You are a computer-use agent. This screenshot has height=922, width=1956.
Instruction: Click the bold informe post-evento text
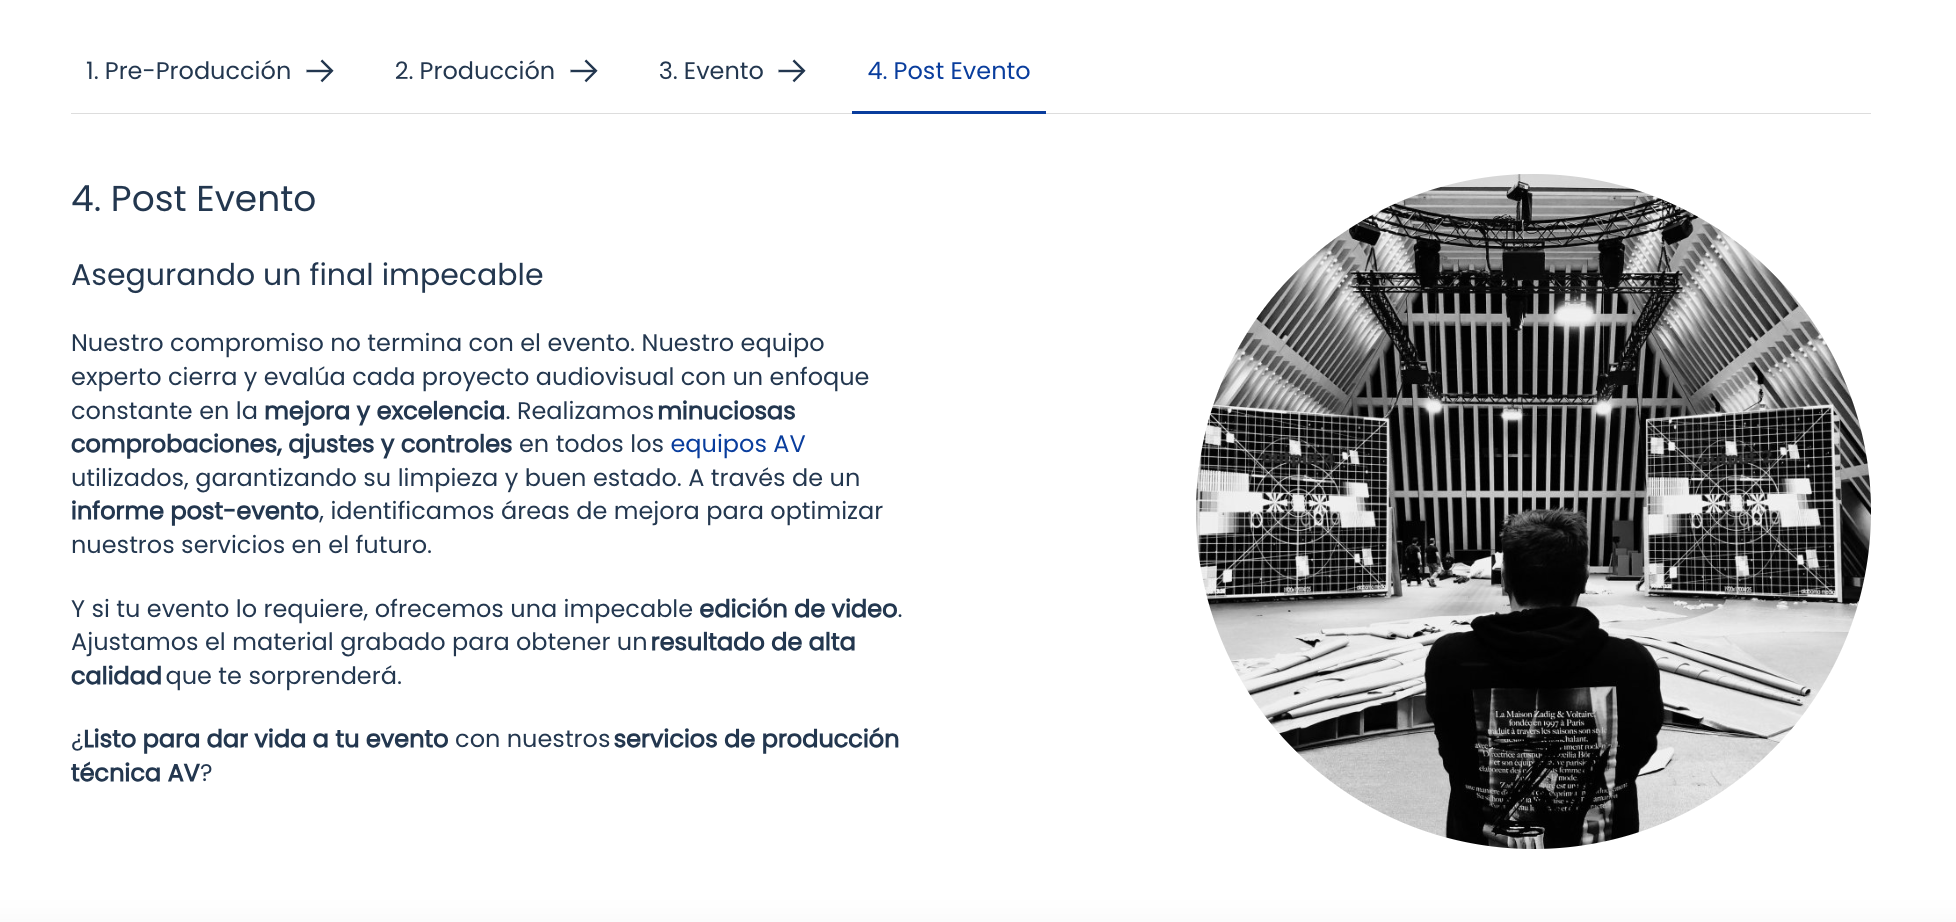[x=195, y=511]
